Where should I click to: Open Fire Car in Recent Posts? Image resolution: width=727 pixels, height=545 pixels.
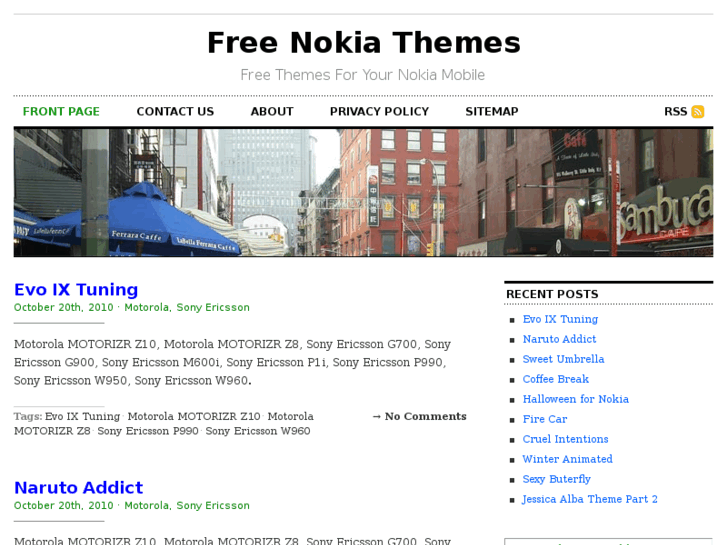click(545, 419)
